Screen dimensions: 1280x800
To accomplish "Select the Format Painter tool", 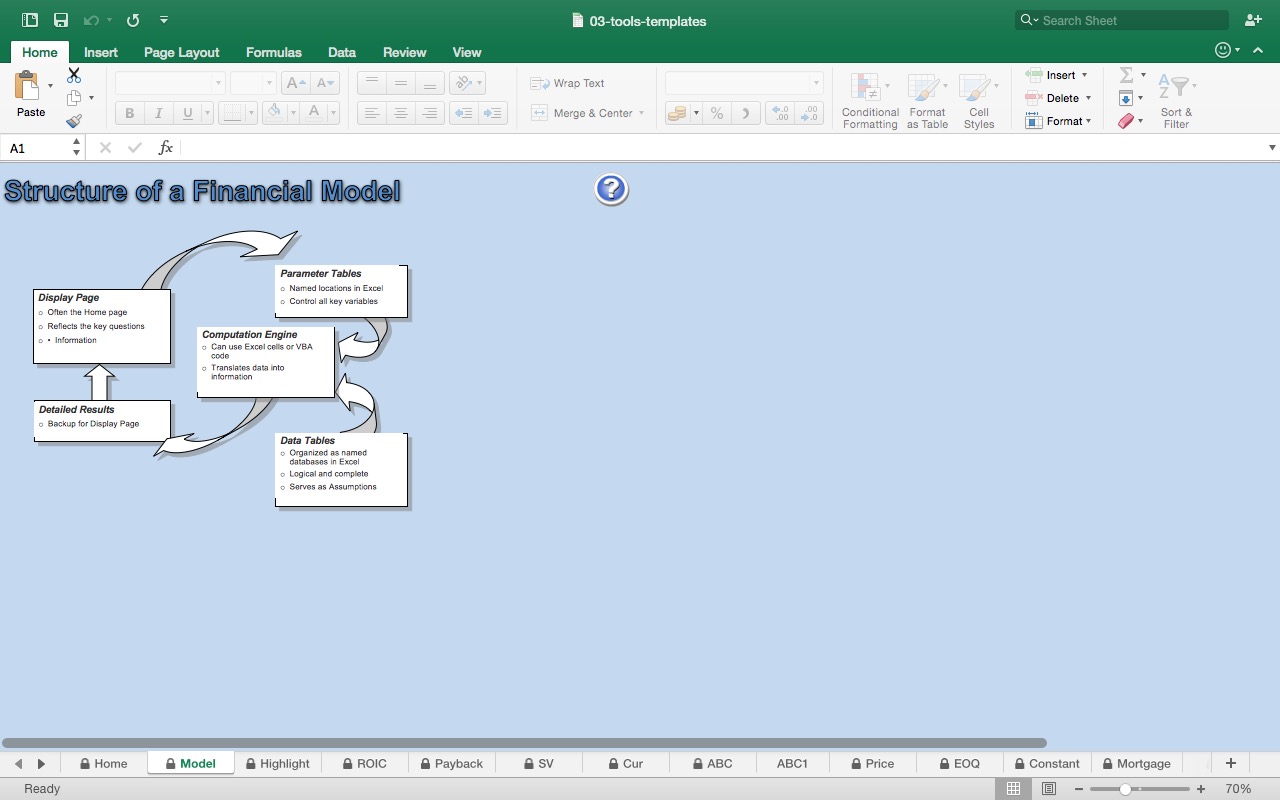I will (x=73, y=120).
